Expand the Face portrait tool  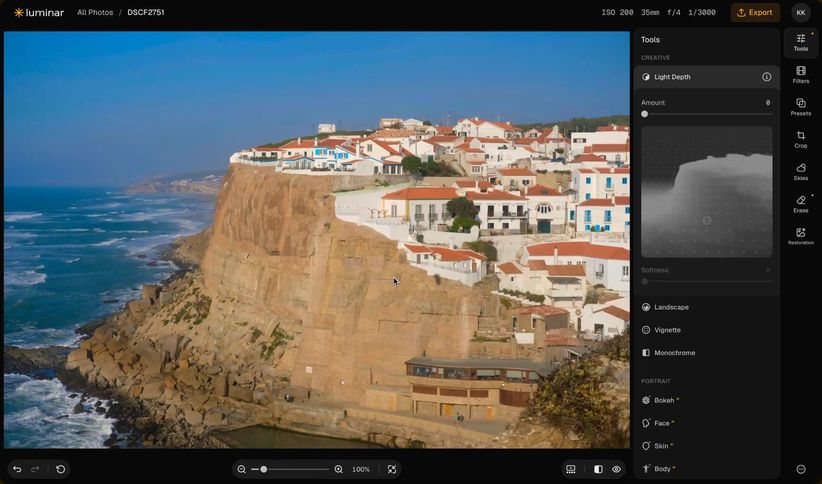click(x=706, y=423)
